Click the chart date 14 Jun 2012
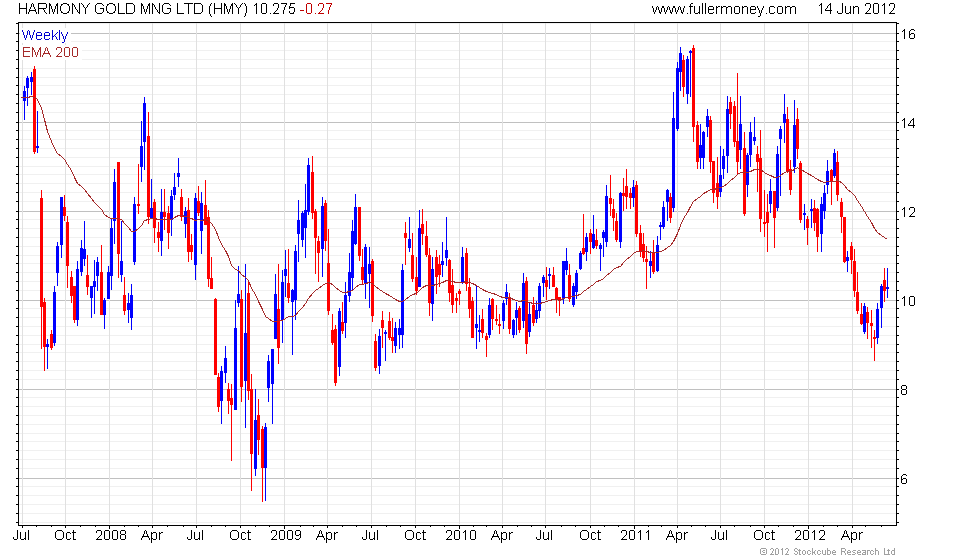The width and height of the screenshot is (980, 560). tap(856, 9)
